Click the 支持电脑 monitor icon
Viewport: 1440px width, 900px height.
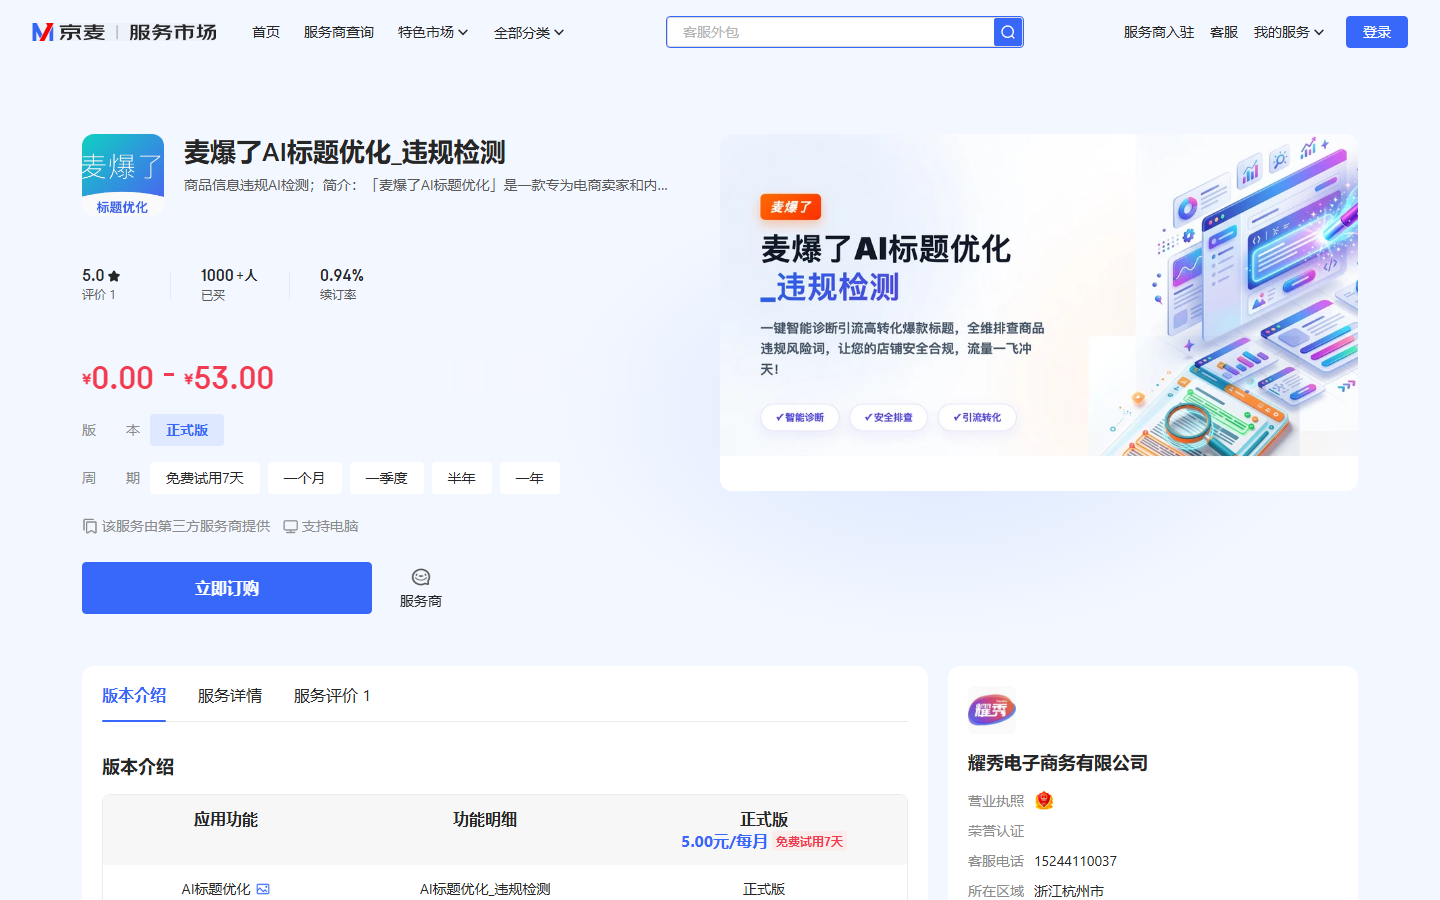click(290, 526)
